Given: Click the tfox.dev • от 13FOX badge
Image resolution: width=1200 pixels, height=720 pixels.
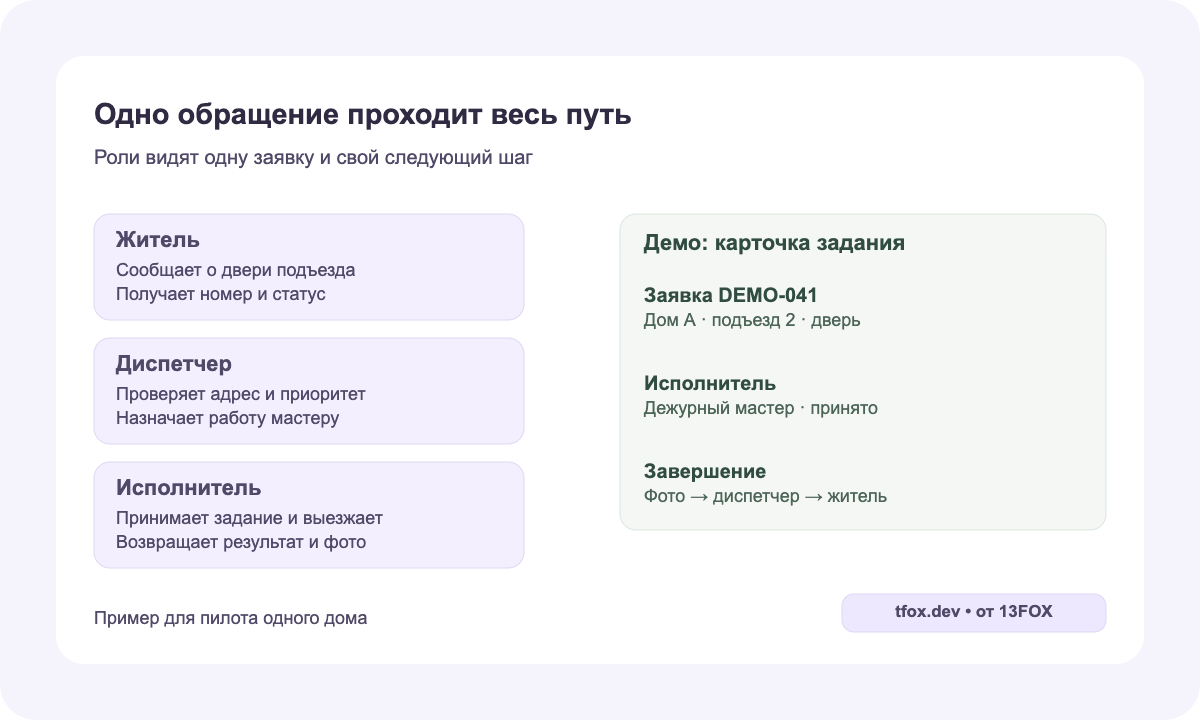Looking at the screenshot, I should 974,613.
